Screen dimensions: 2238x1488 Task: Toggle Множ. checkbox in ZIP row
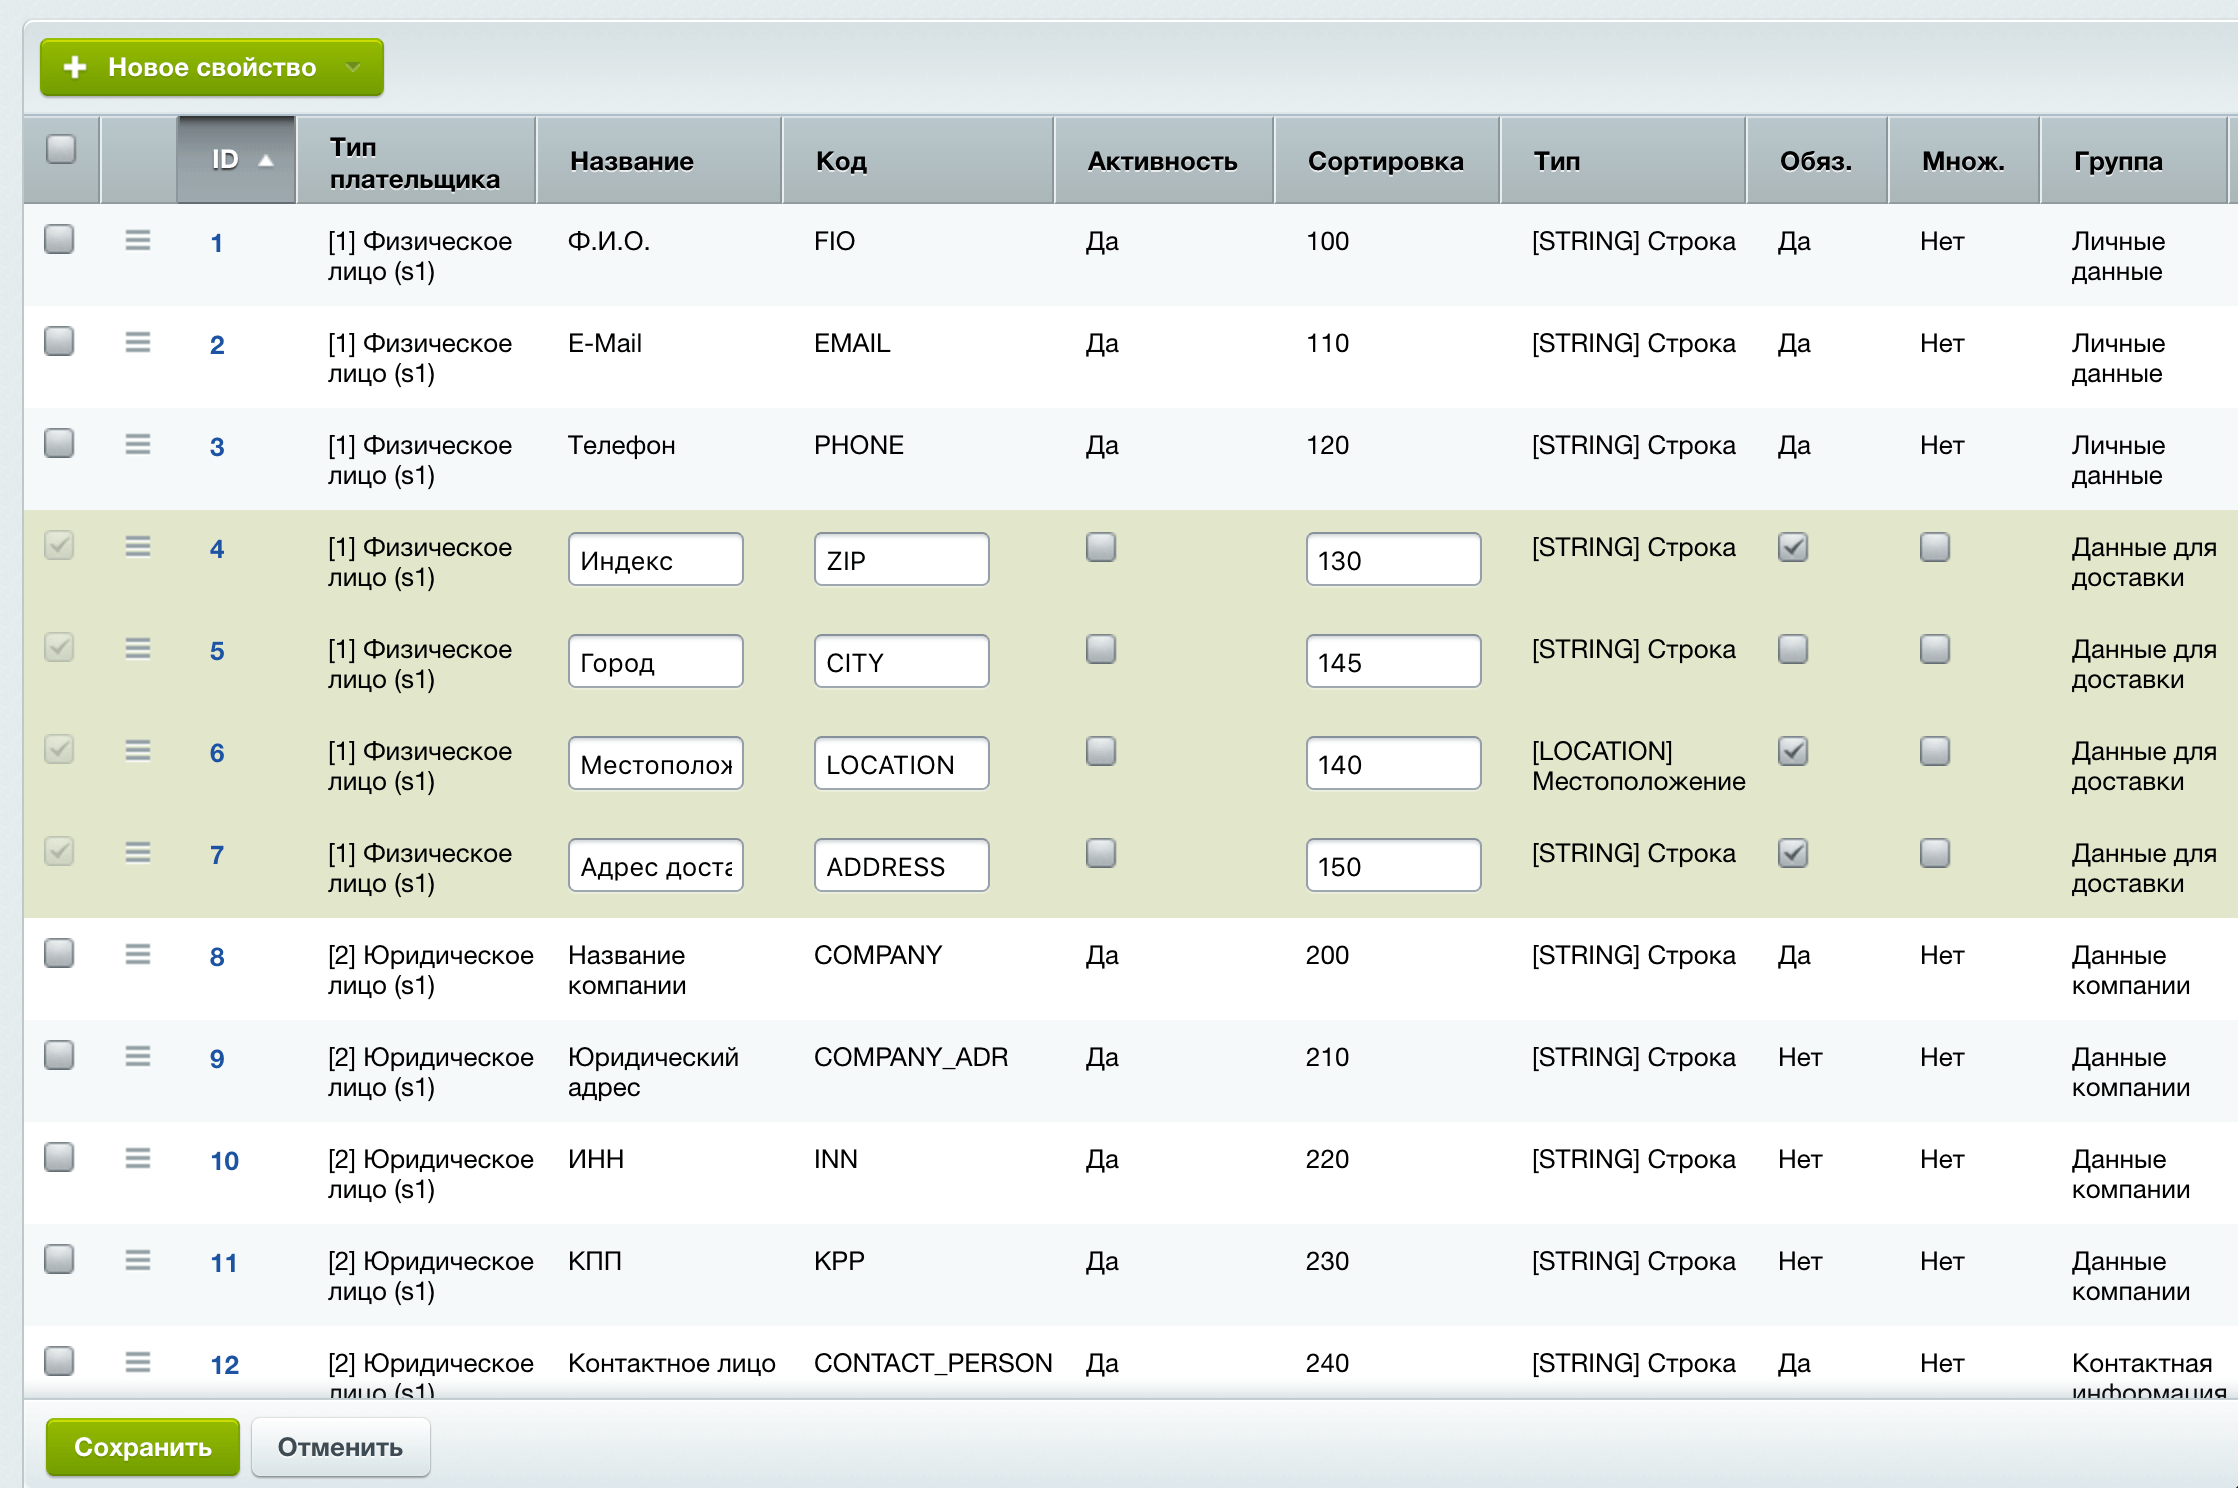coord(1935,547)
